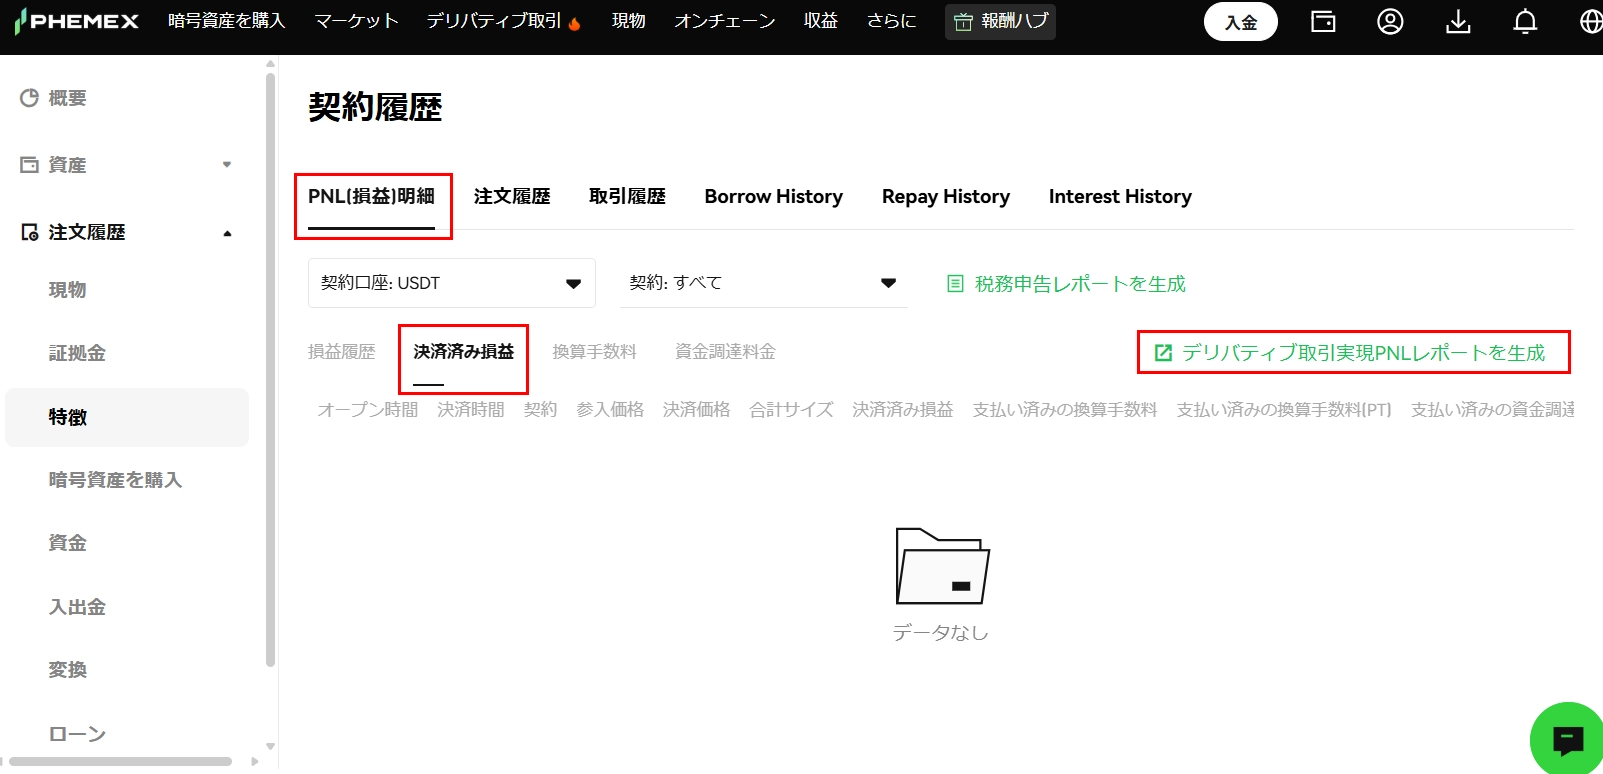Switch to Borrow History tab
The width and height of the screenshot is (1603, 774).
tap(774, 197)
